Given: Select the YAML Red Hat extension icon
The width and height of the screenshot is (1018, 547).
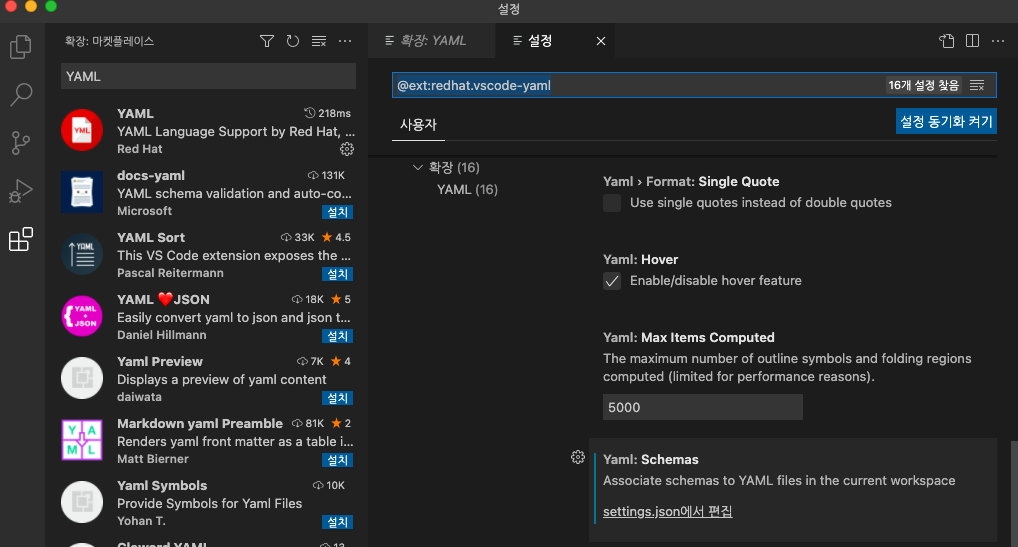Looking at the screenshot, I should click(x=82, y=130).
